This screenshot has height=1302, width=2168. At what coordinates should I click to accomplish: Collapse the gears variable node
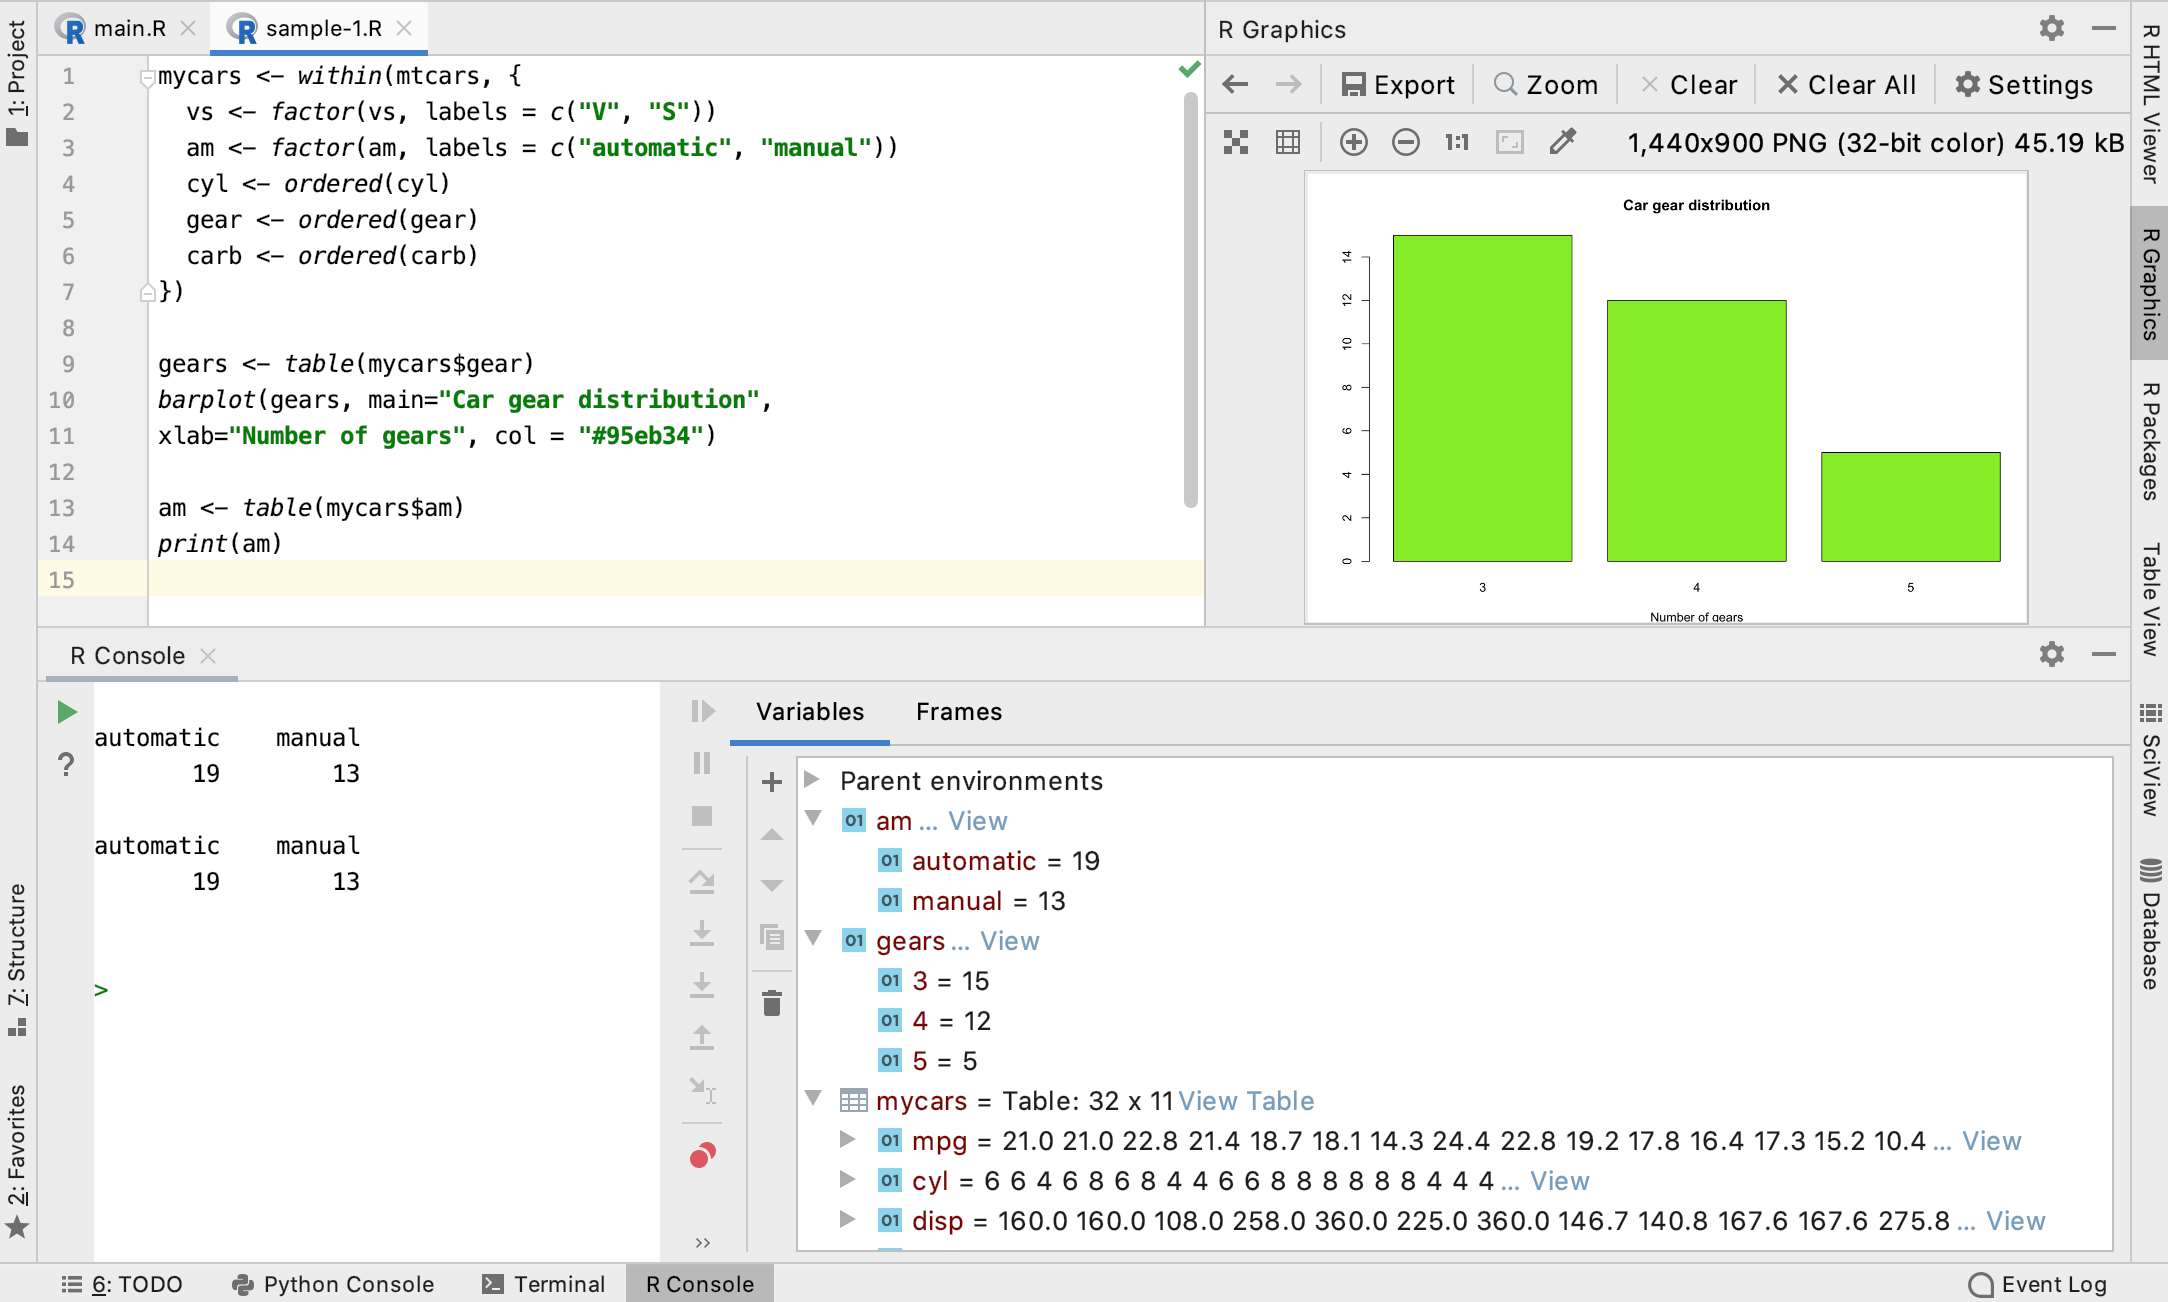(x=814, y=939)
